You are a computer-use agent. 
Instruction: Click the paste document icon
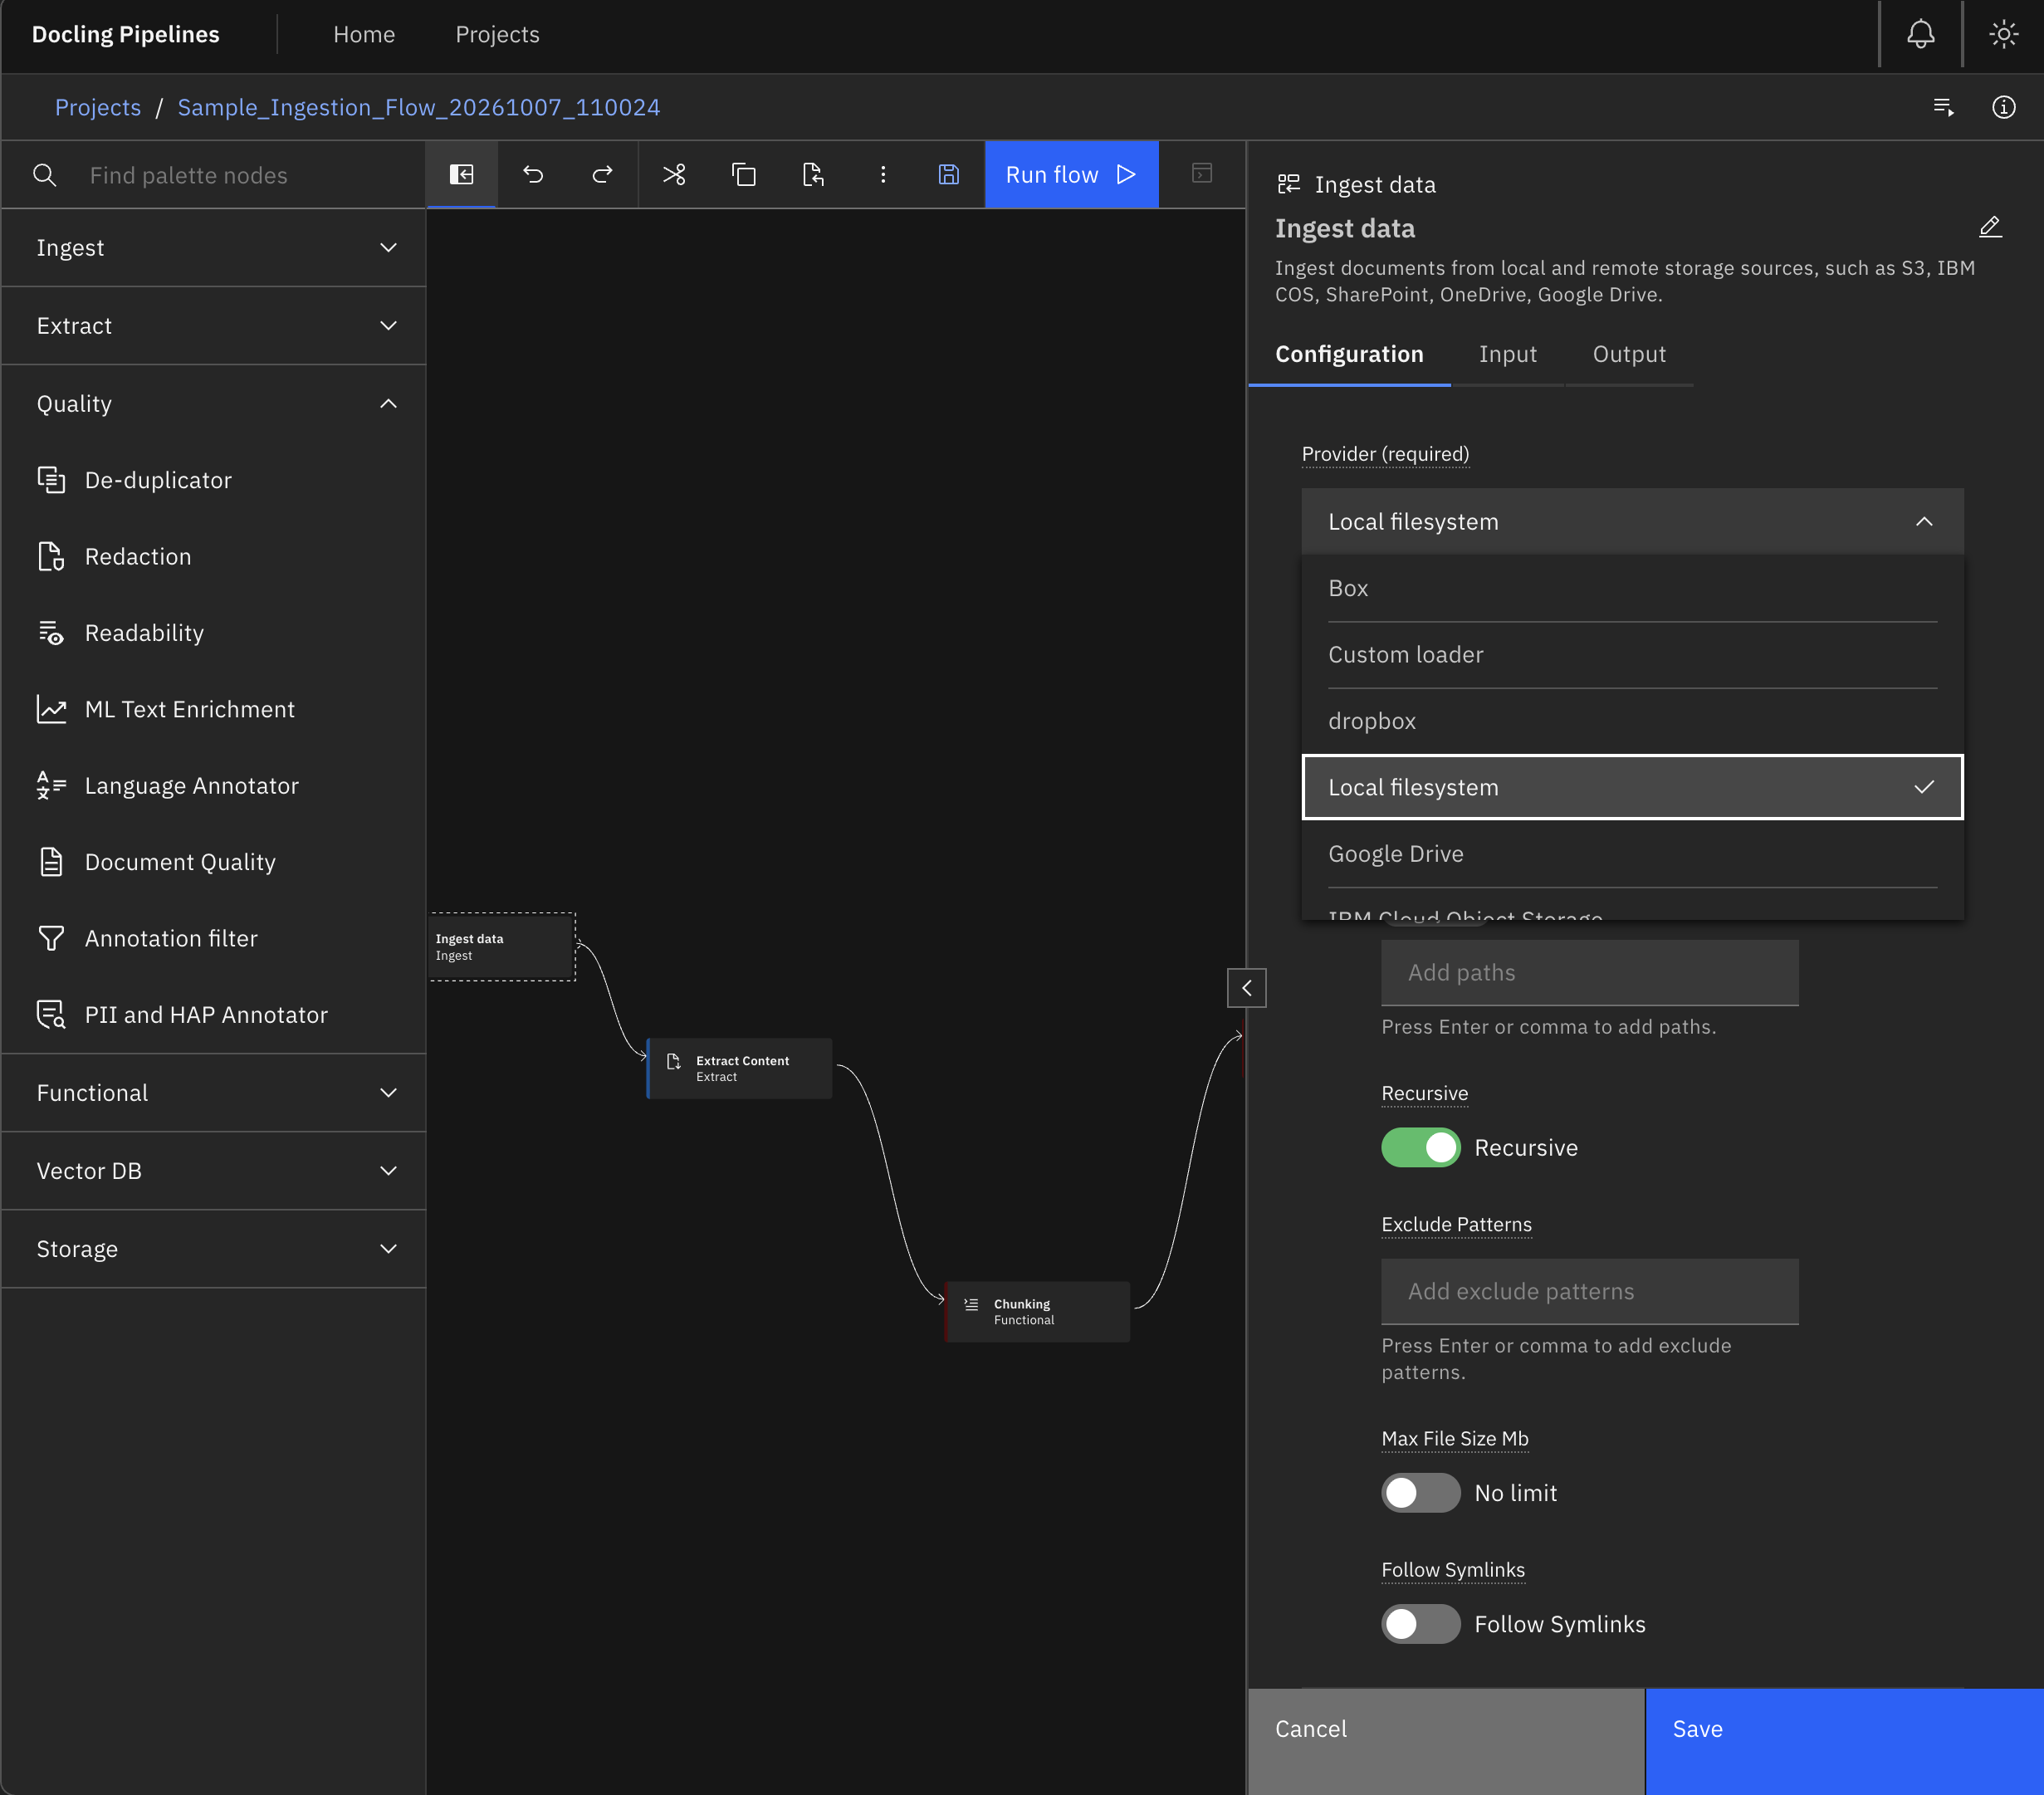(814, 175)
